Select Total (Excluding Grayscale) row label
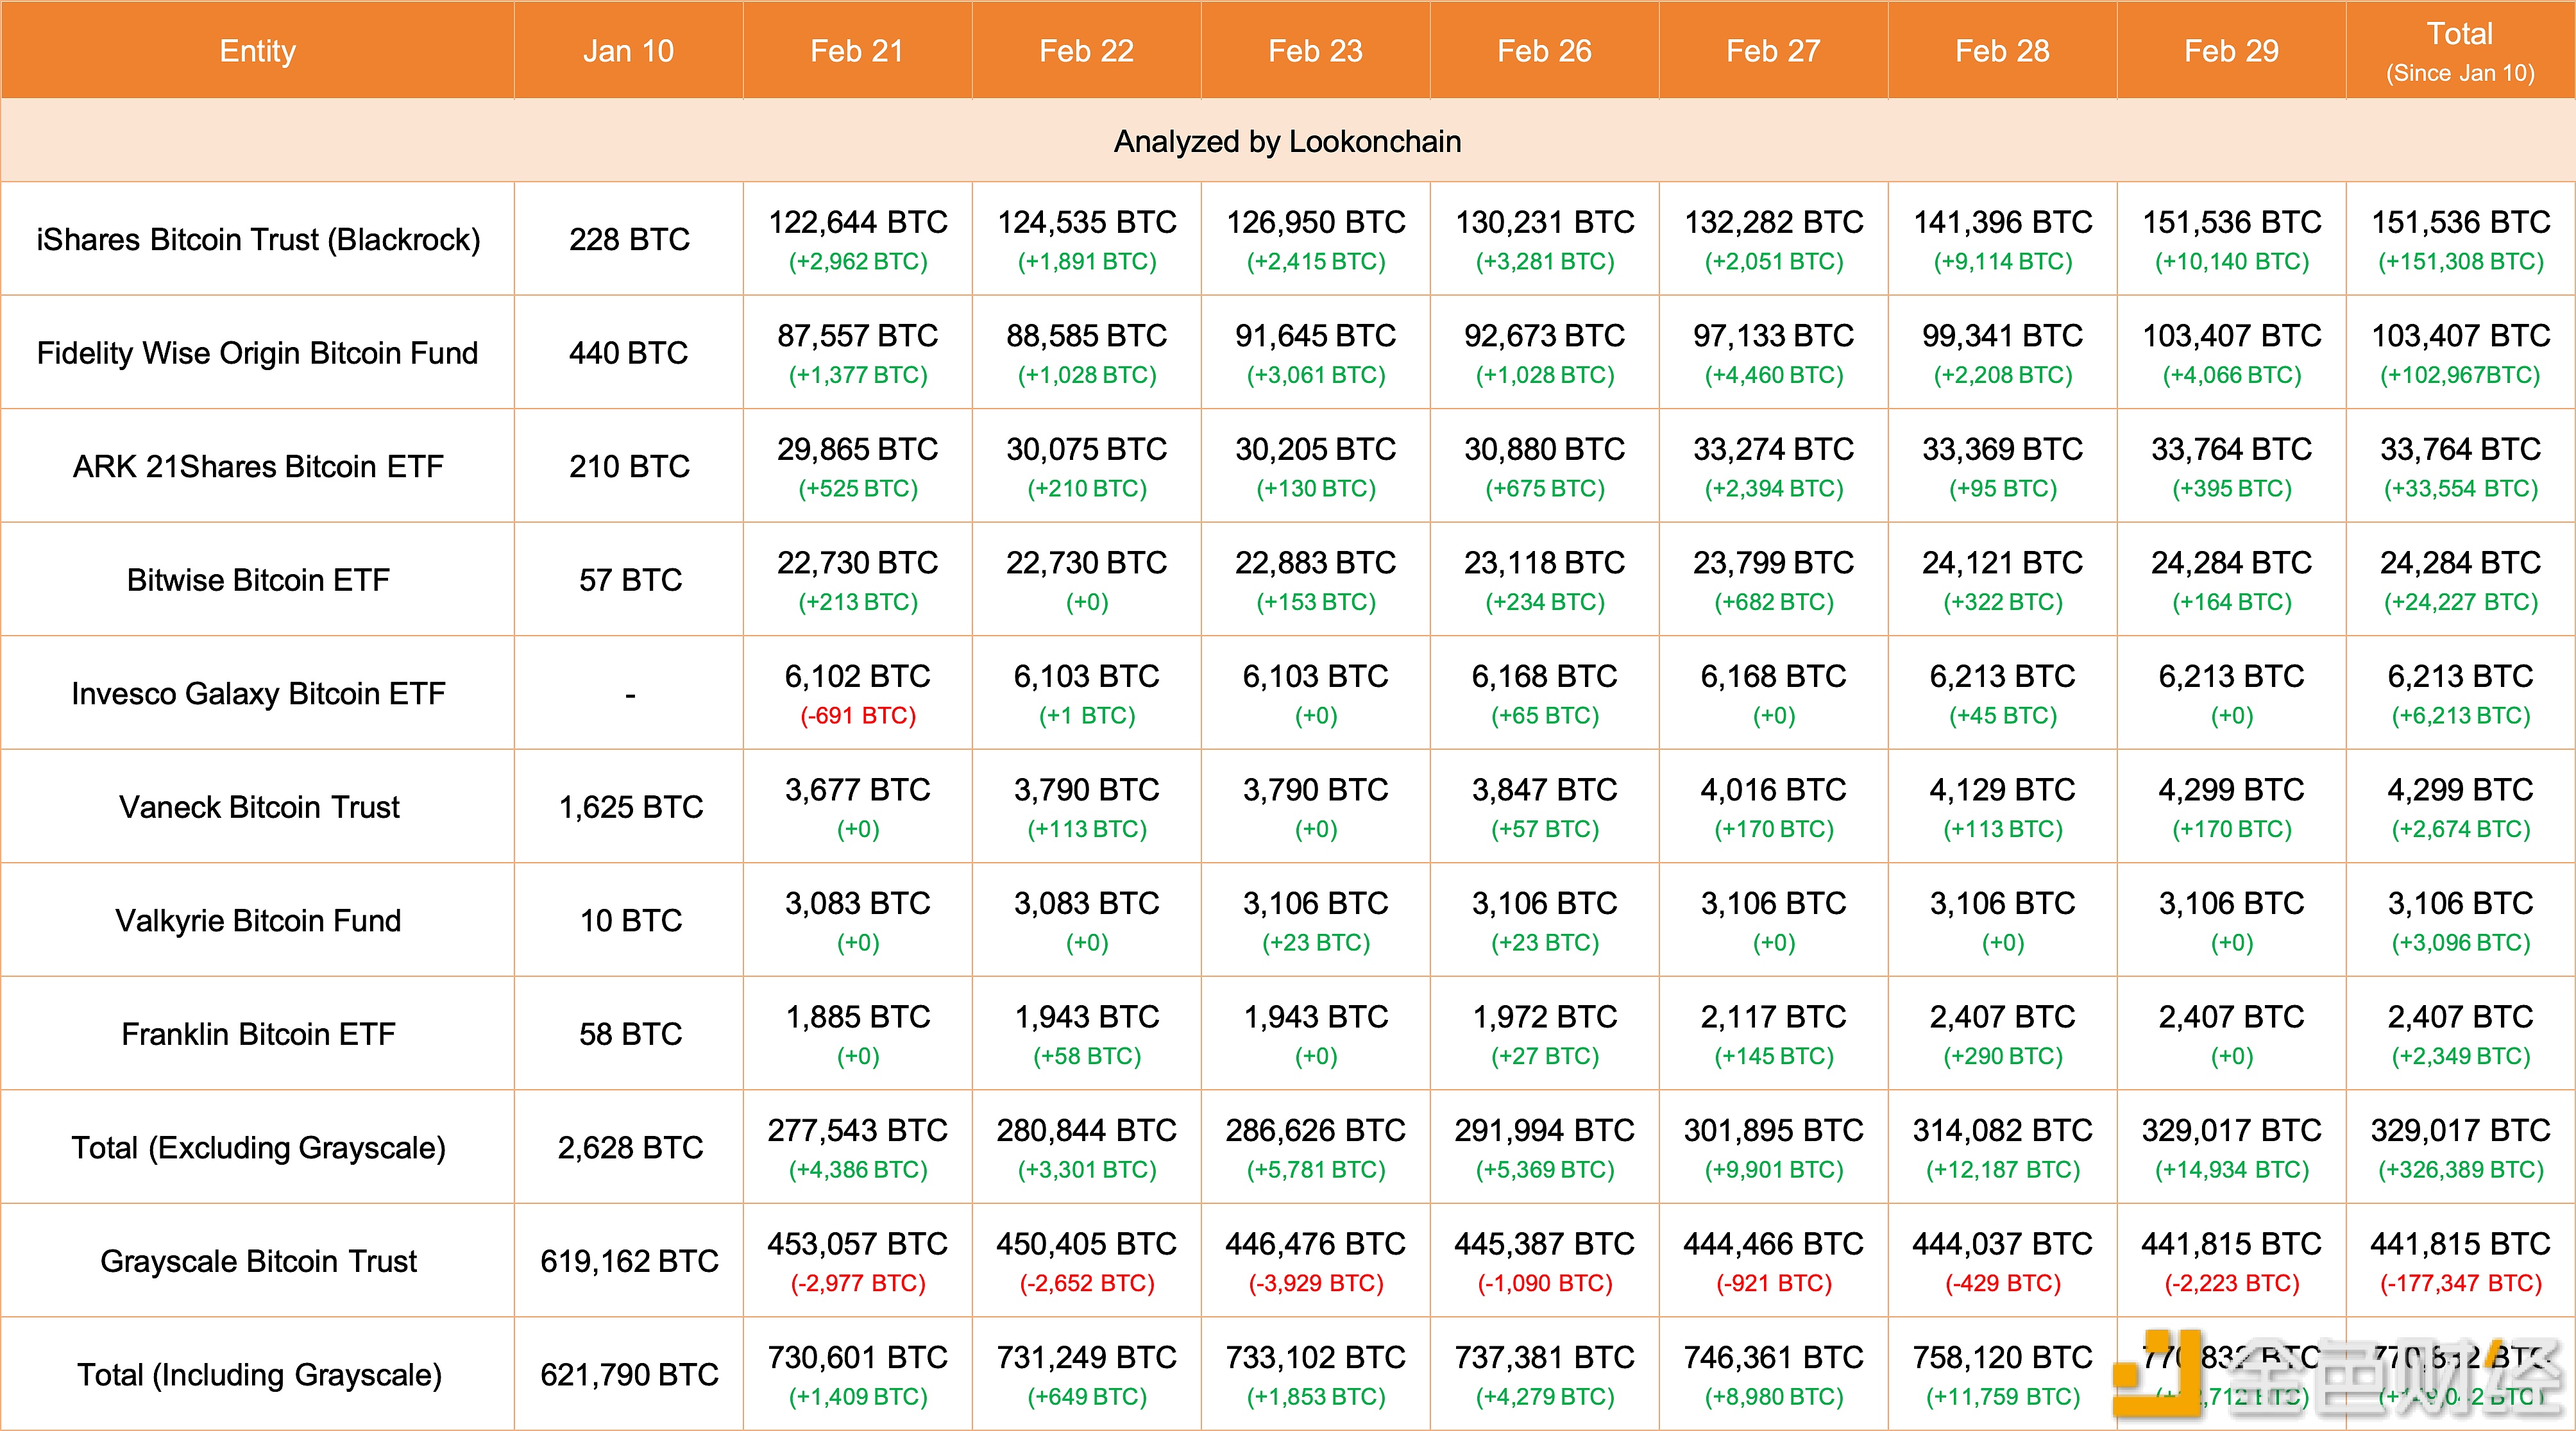This screenshot has width=2576, height=1431. click(258, 1147)
